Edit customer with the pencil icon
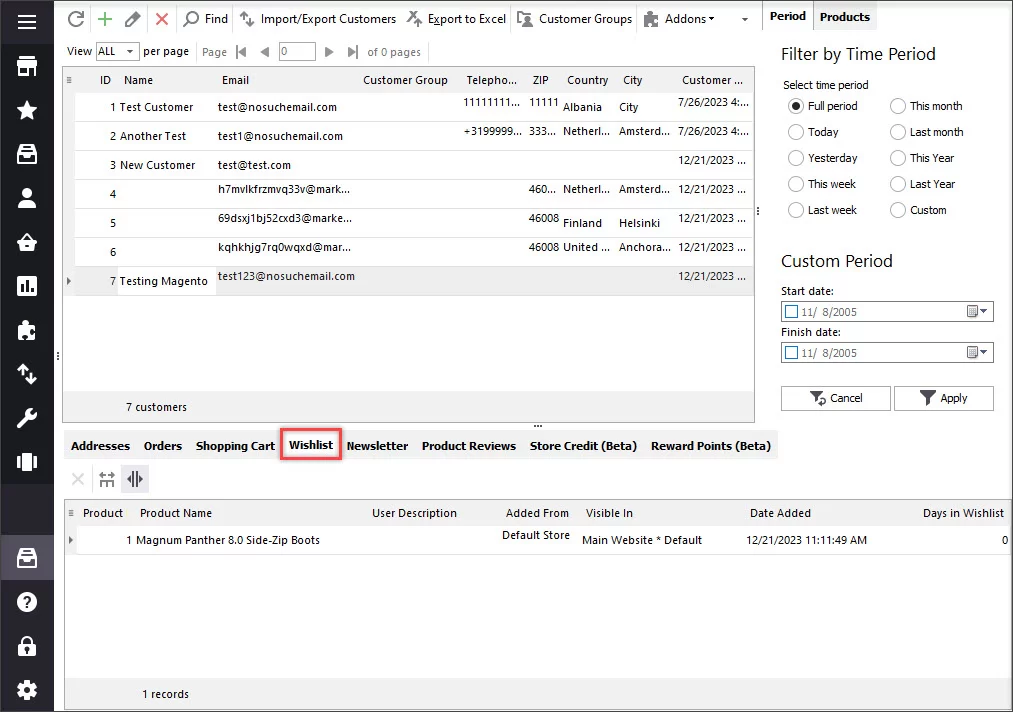 click(132, 19)
